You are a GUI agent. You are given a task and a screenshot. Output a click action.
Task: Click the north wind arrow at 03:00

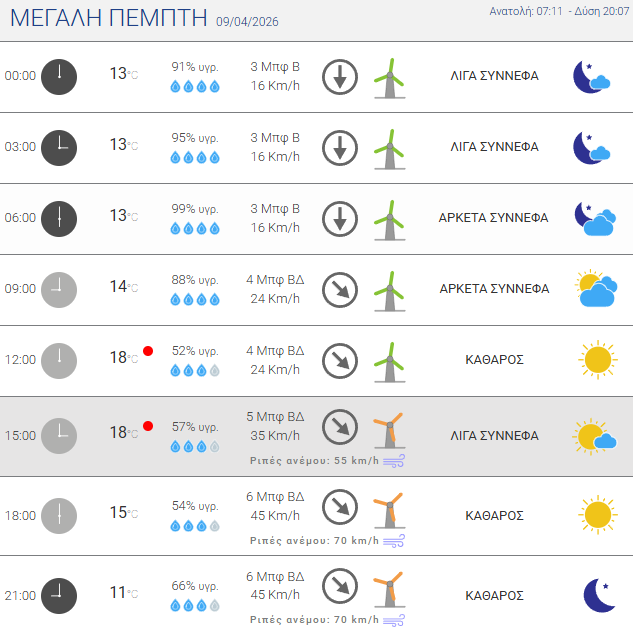(340, 147)
